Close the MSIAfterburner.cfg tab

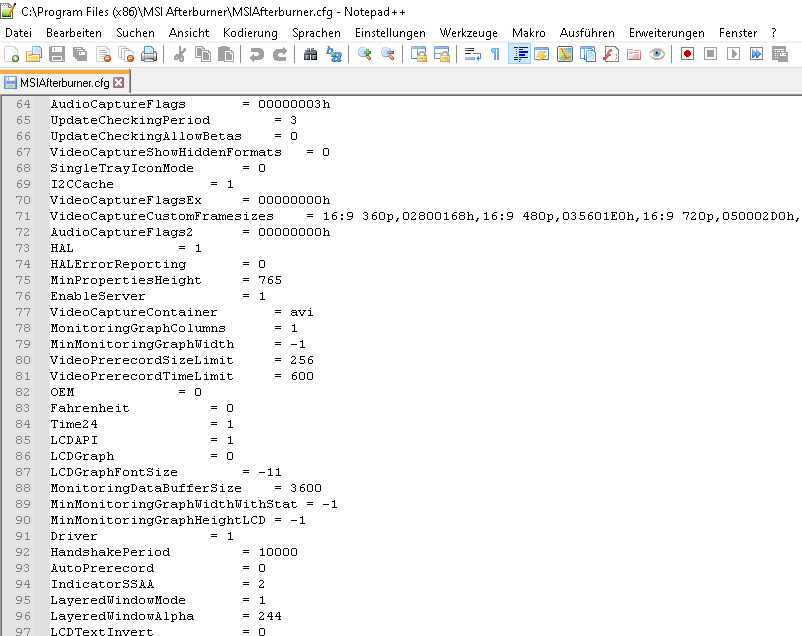click(119, 82)
